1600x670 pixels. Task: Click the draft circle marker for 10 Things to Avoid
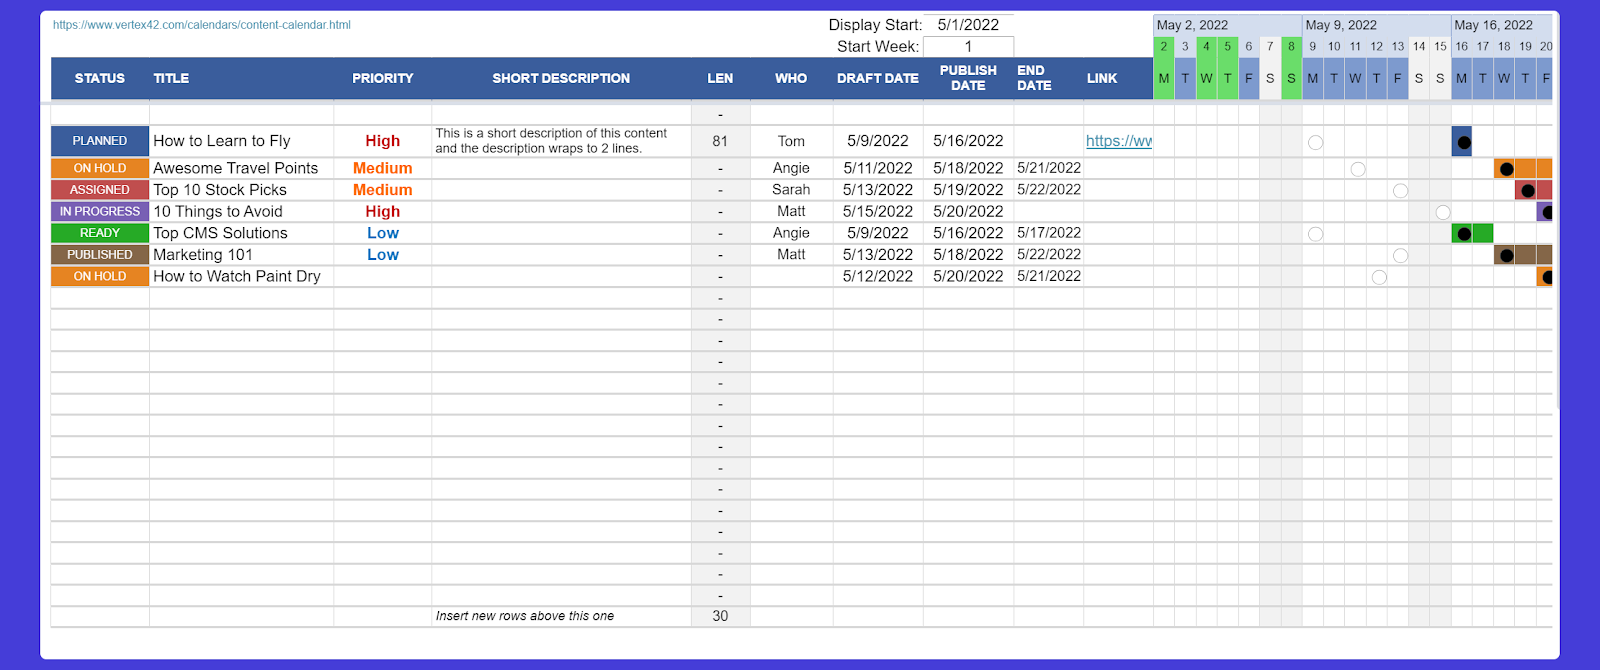1442,212
